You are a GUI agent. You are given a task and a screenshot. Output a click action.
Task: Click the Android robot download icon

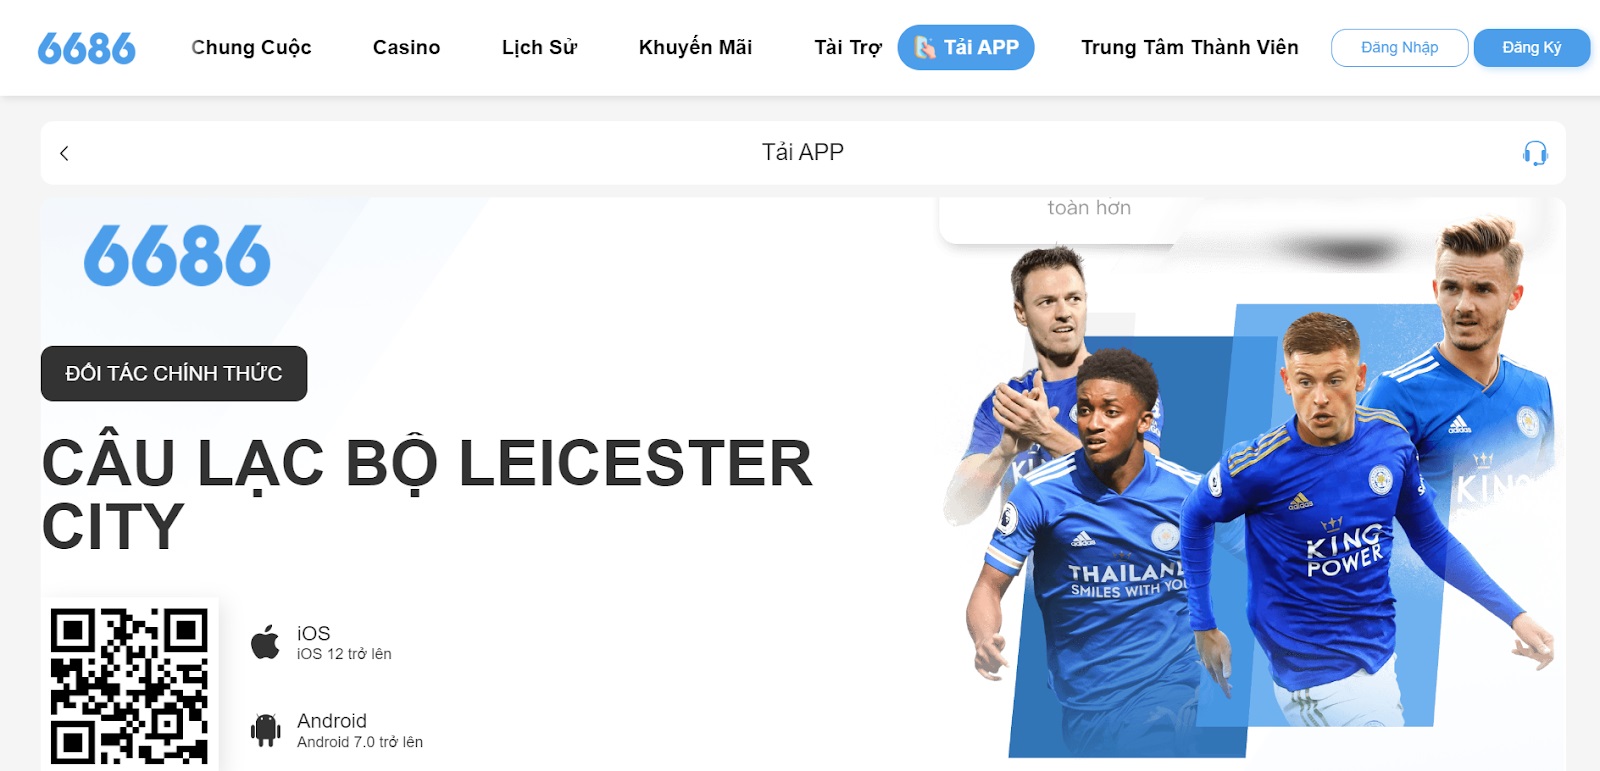pos(265,730)
